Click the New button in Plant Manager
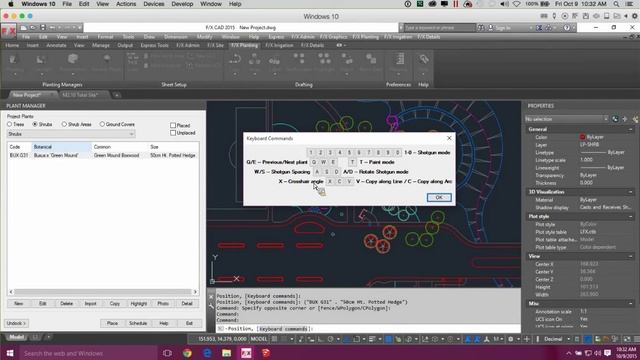640x360 pixels. (18, 304)
